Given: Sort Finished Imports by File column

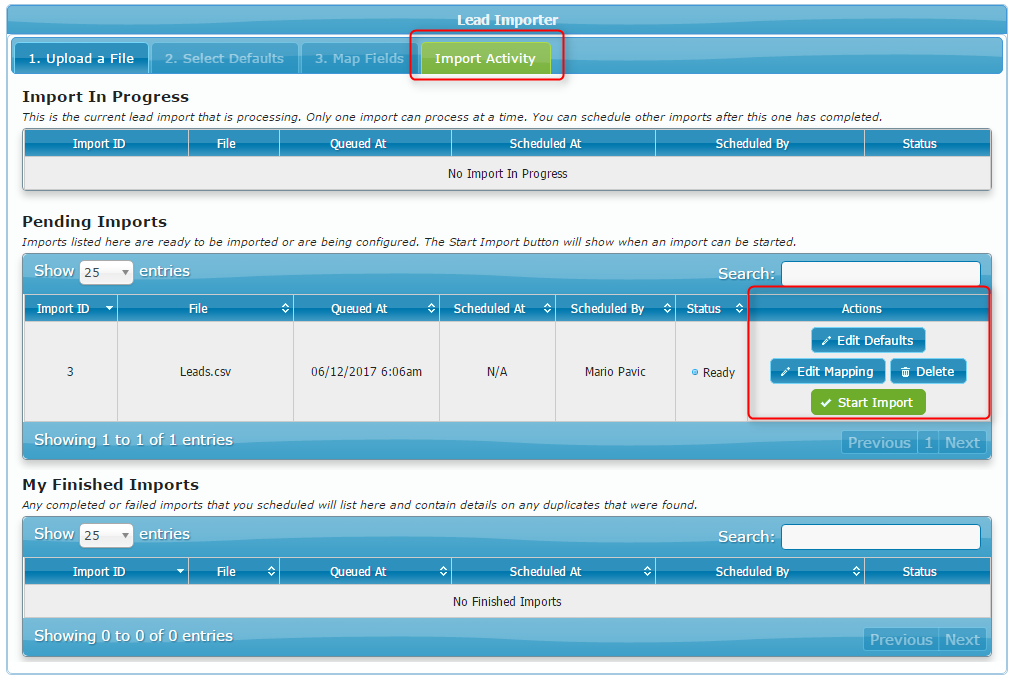Looking at the screenshot, I should [234, 571].
